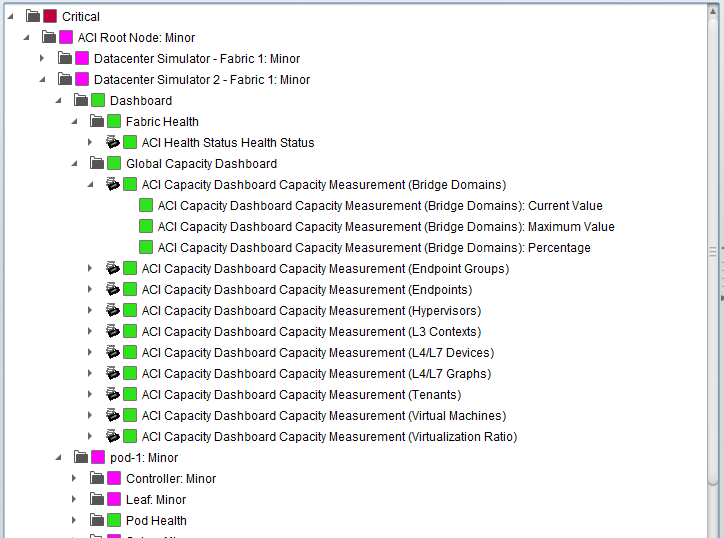
Task: Collapse Datacenter Simulator 2 - Fabric 1 node
Action: (x=42, y=79)
